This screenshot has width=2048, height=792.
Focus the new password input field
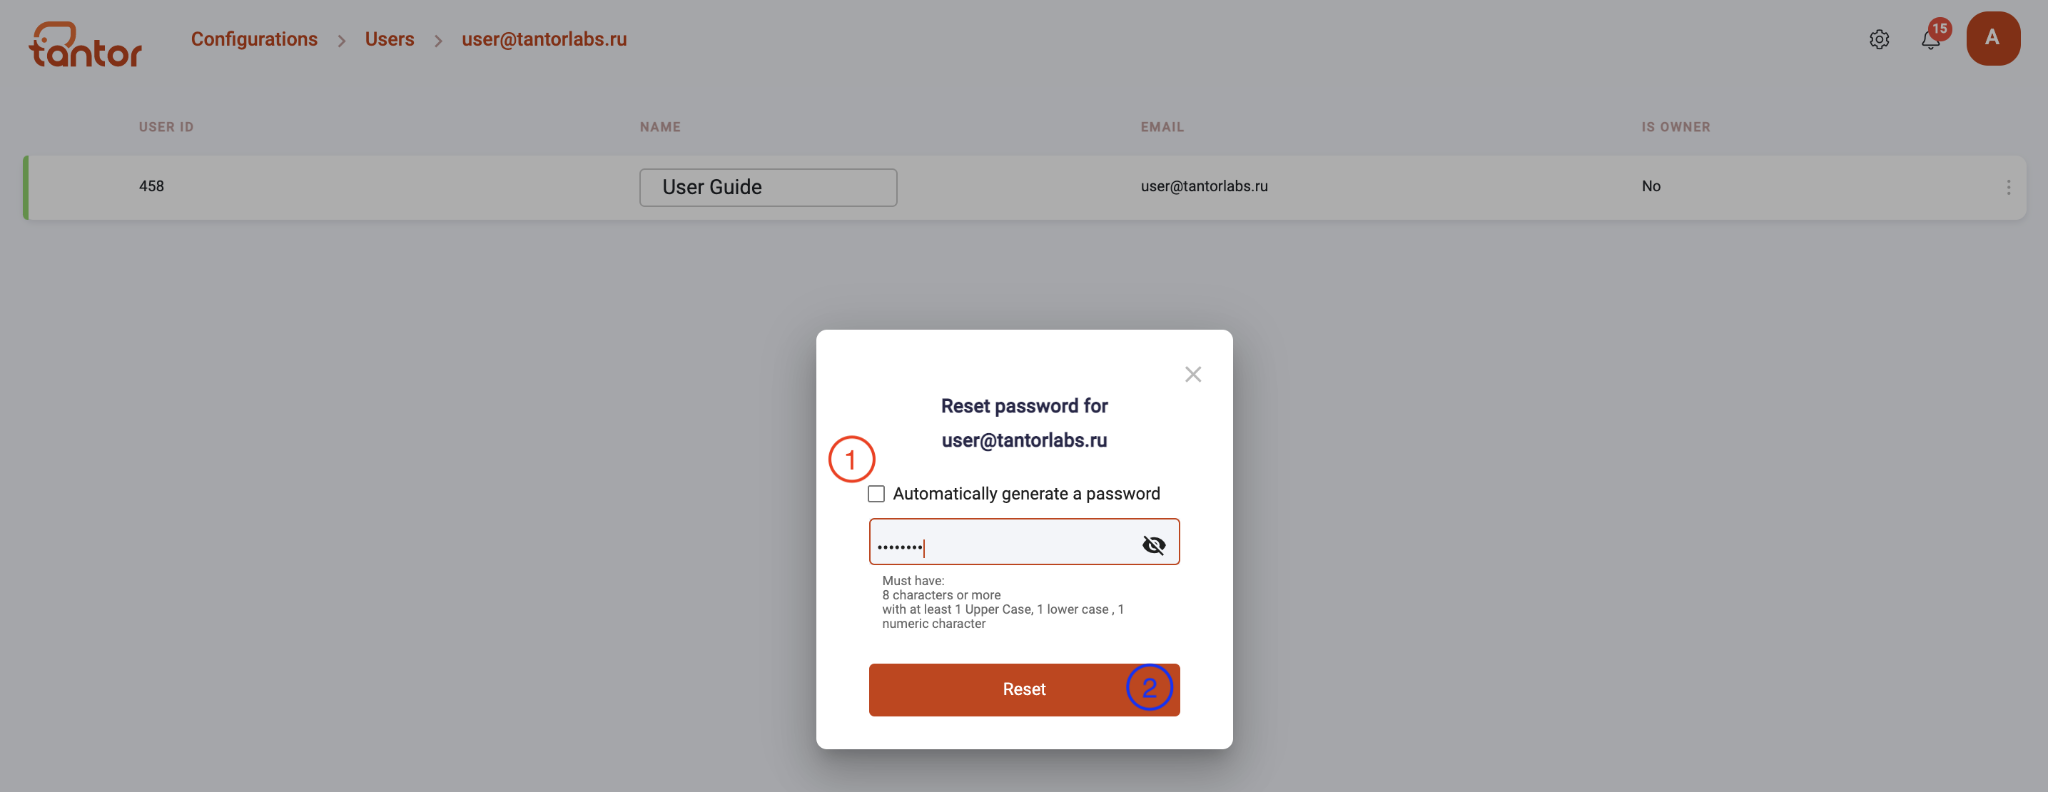[1004, 542]
